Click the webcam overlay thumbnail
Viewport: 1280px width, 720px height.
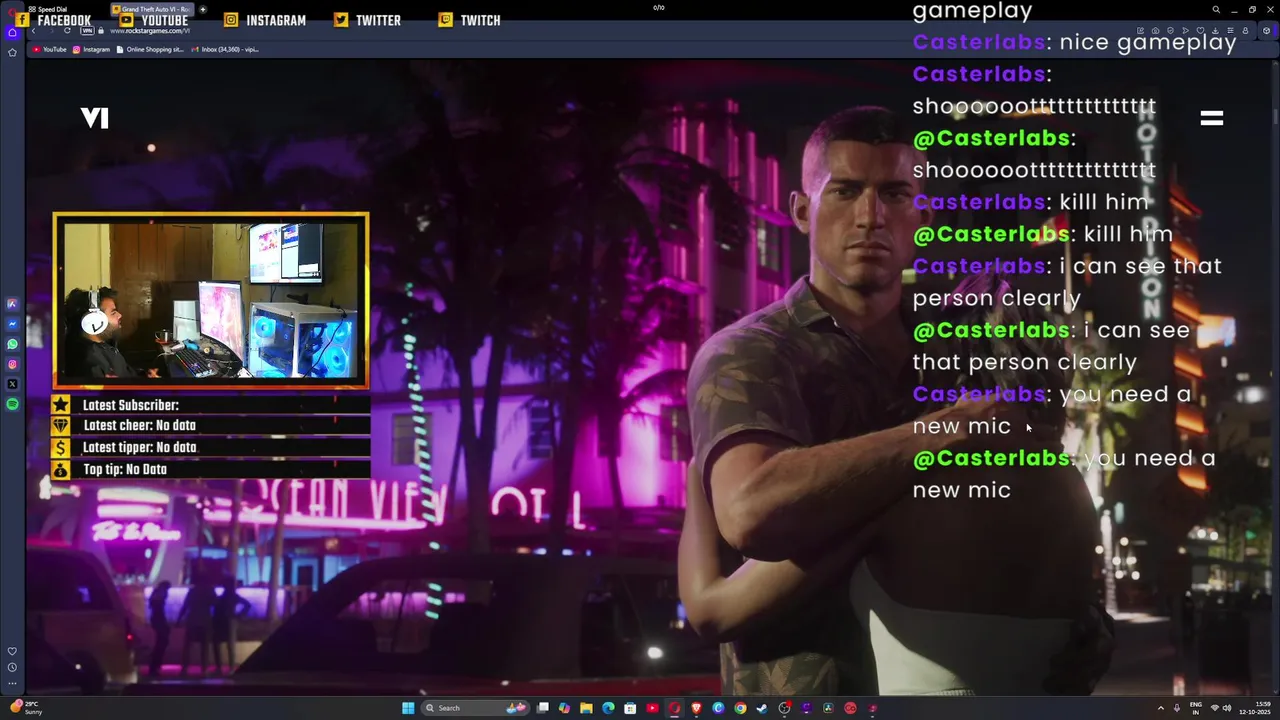(x=211, y=300)
